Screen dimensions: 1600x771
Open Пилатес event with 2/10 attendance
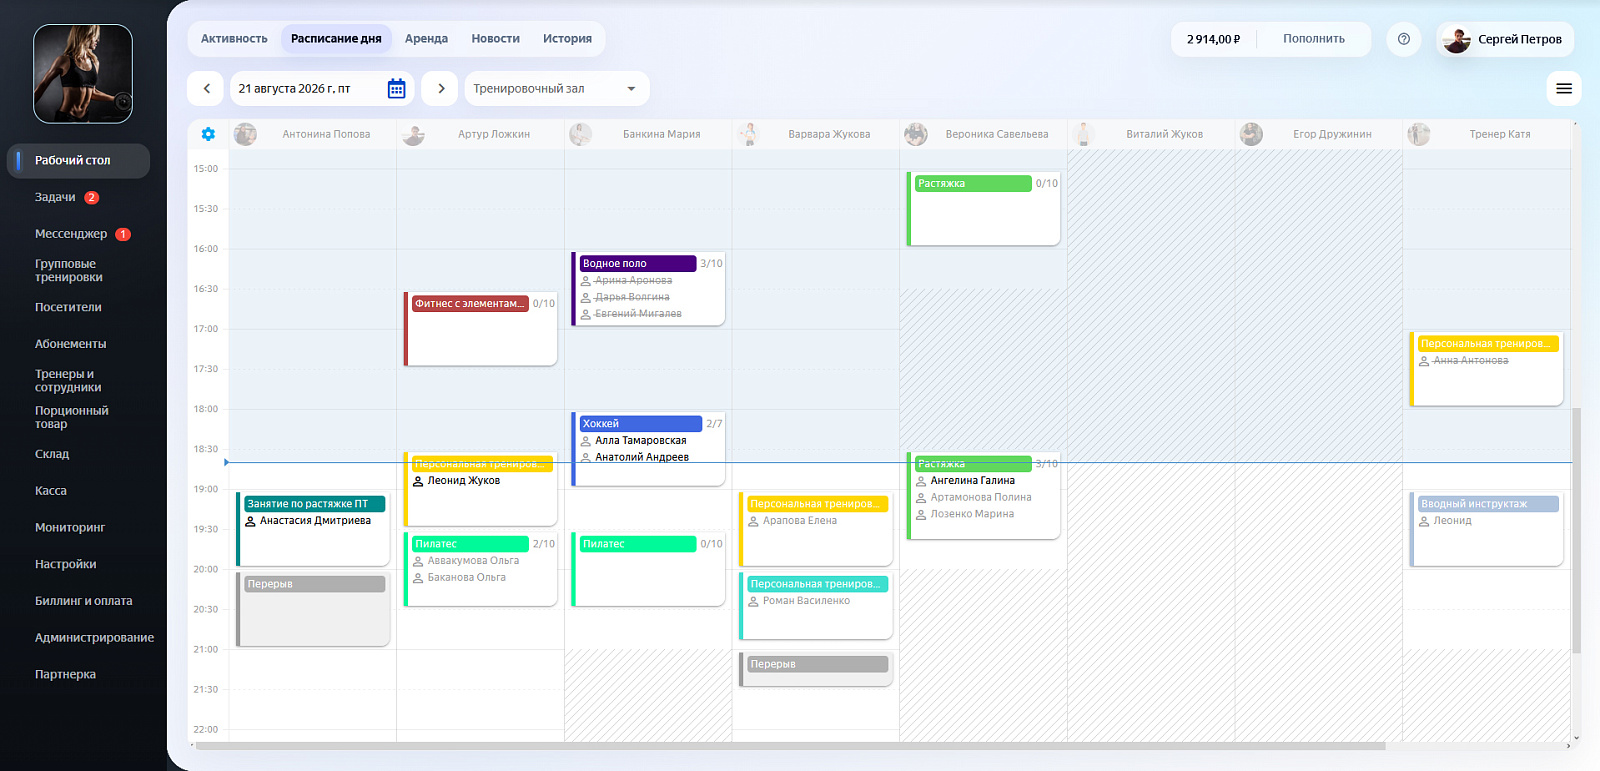tap(480, 569)
